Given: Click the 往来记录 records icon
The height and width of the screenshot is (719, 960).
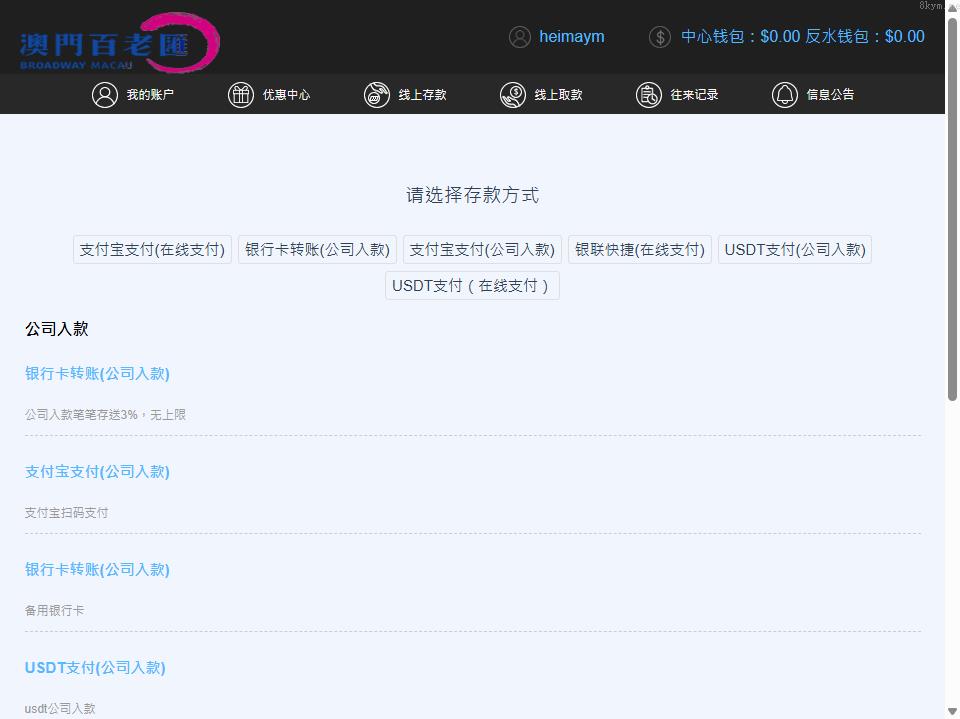Looking at the screenshot, I should coord(649,95).
